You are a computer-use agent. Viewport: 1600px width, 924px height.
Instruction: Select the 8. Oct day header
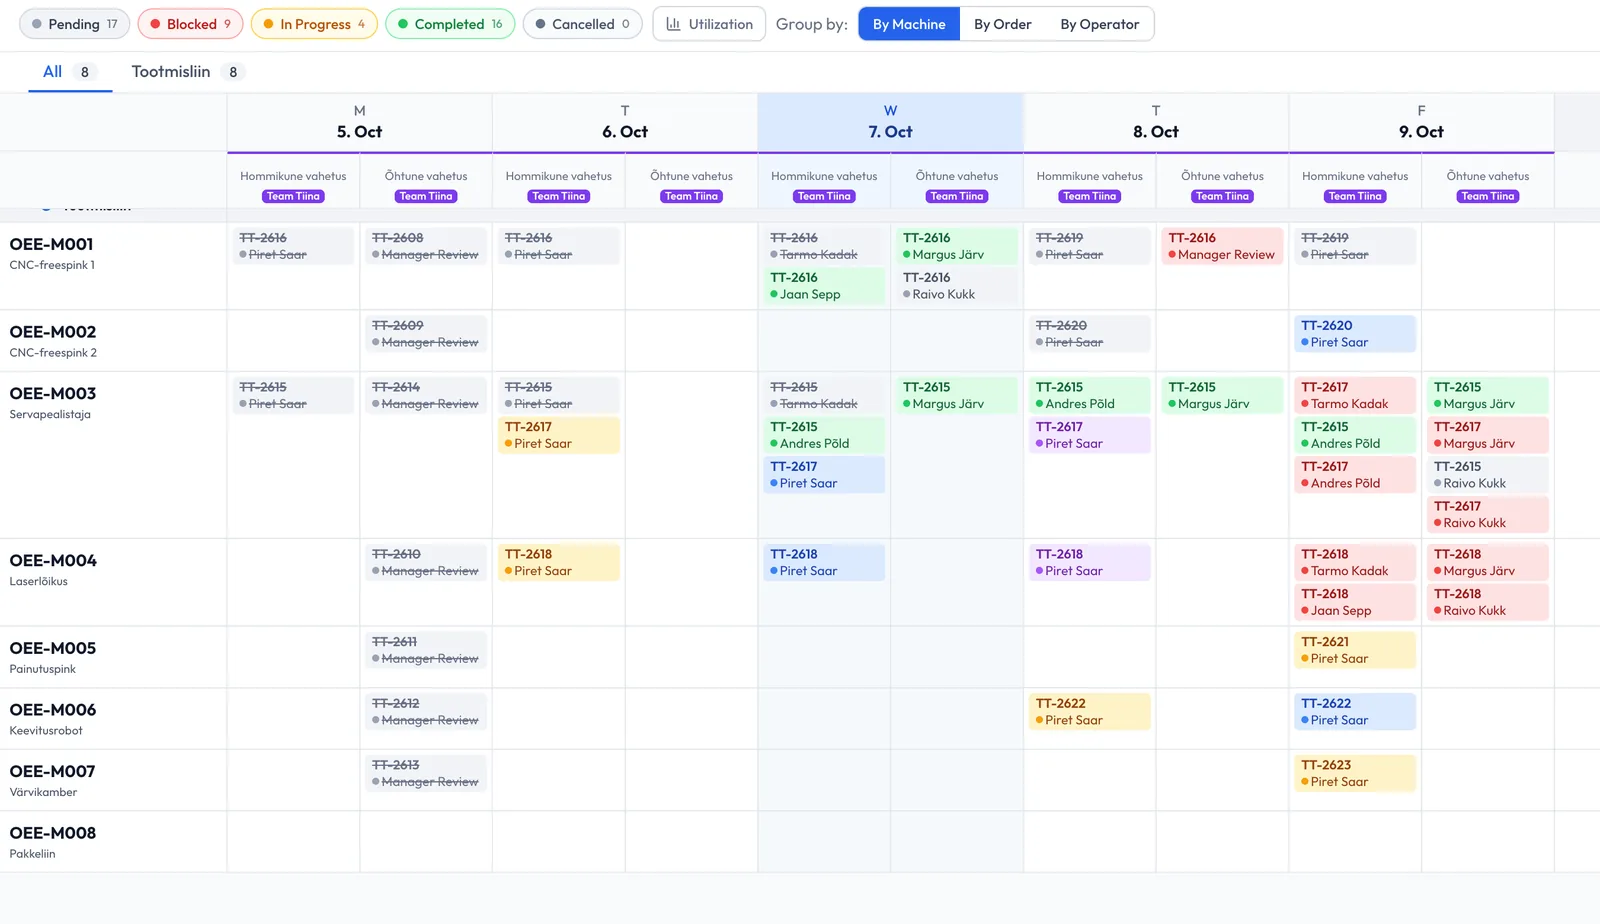[x=1156, y=122]
